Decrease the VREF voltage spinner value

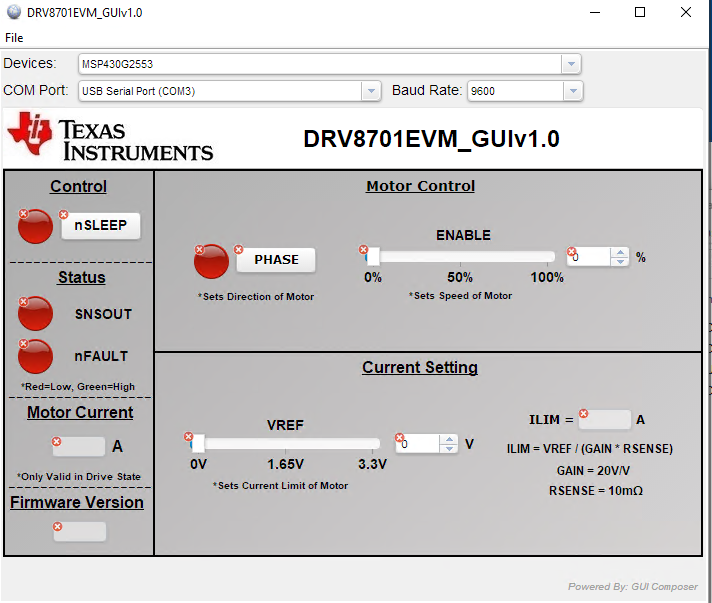click(x=449, y=448)
